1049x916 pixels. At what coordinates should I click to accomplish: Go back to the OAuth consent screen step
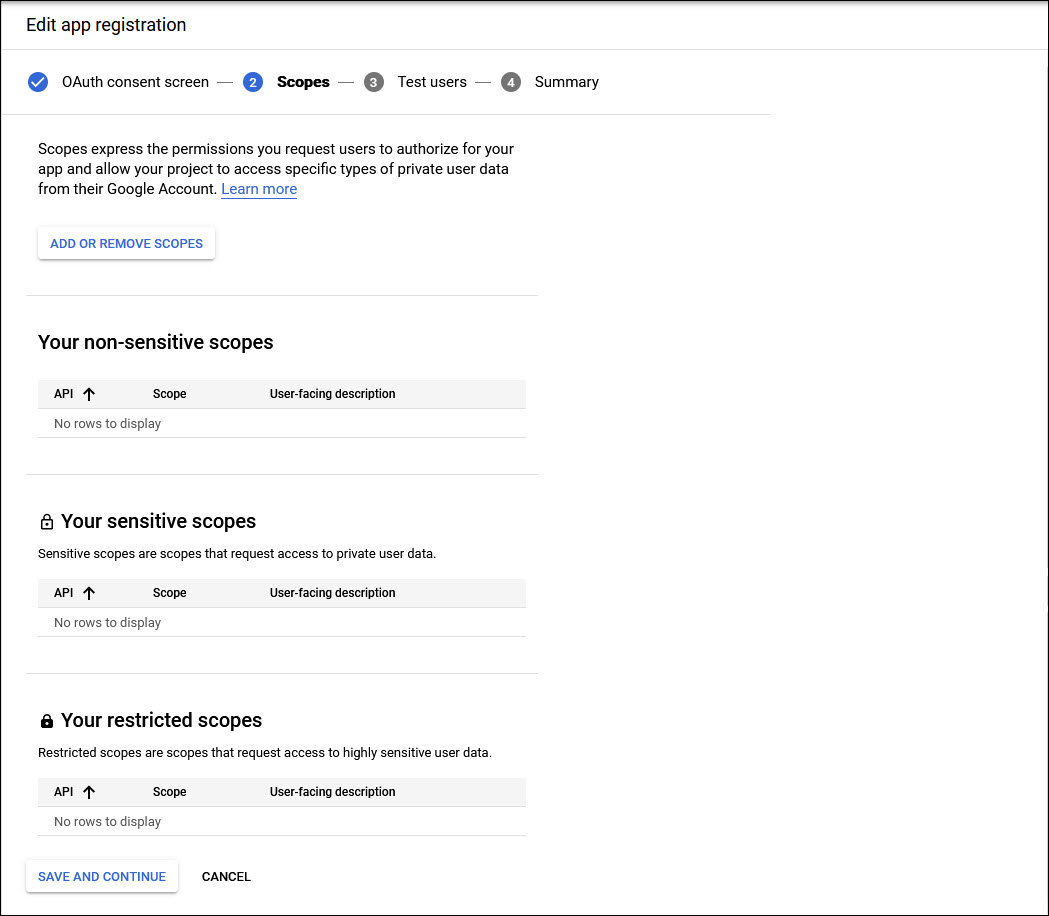[135, 82]
